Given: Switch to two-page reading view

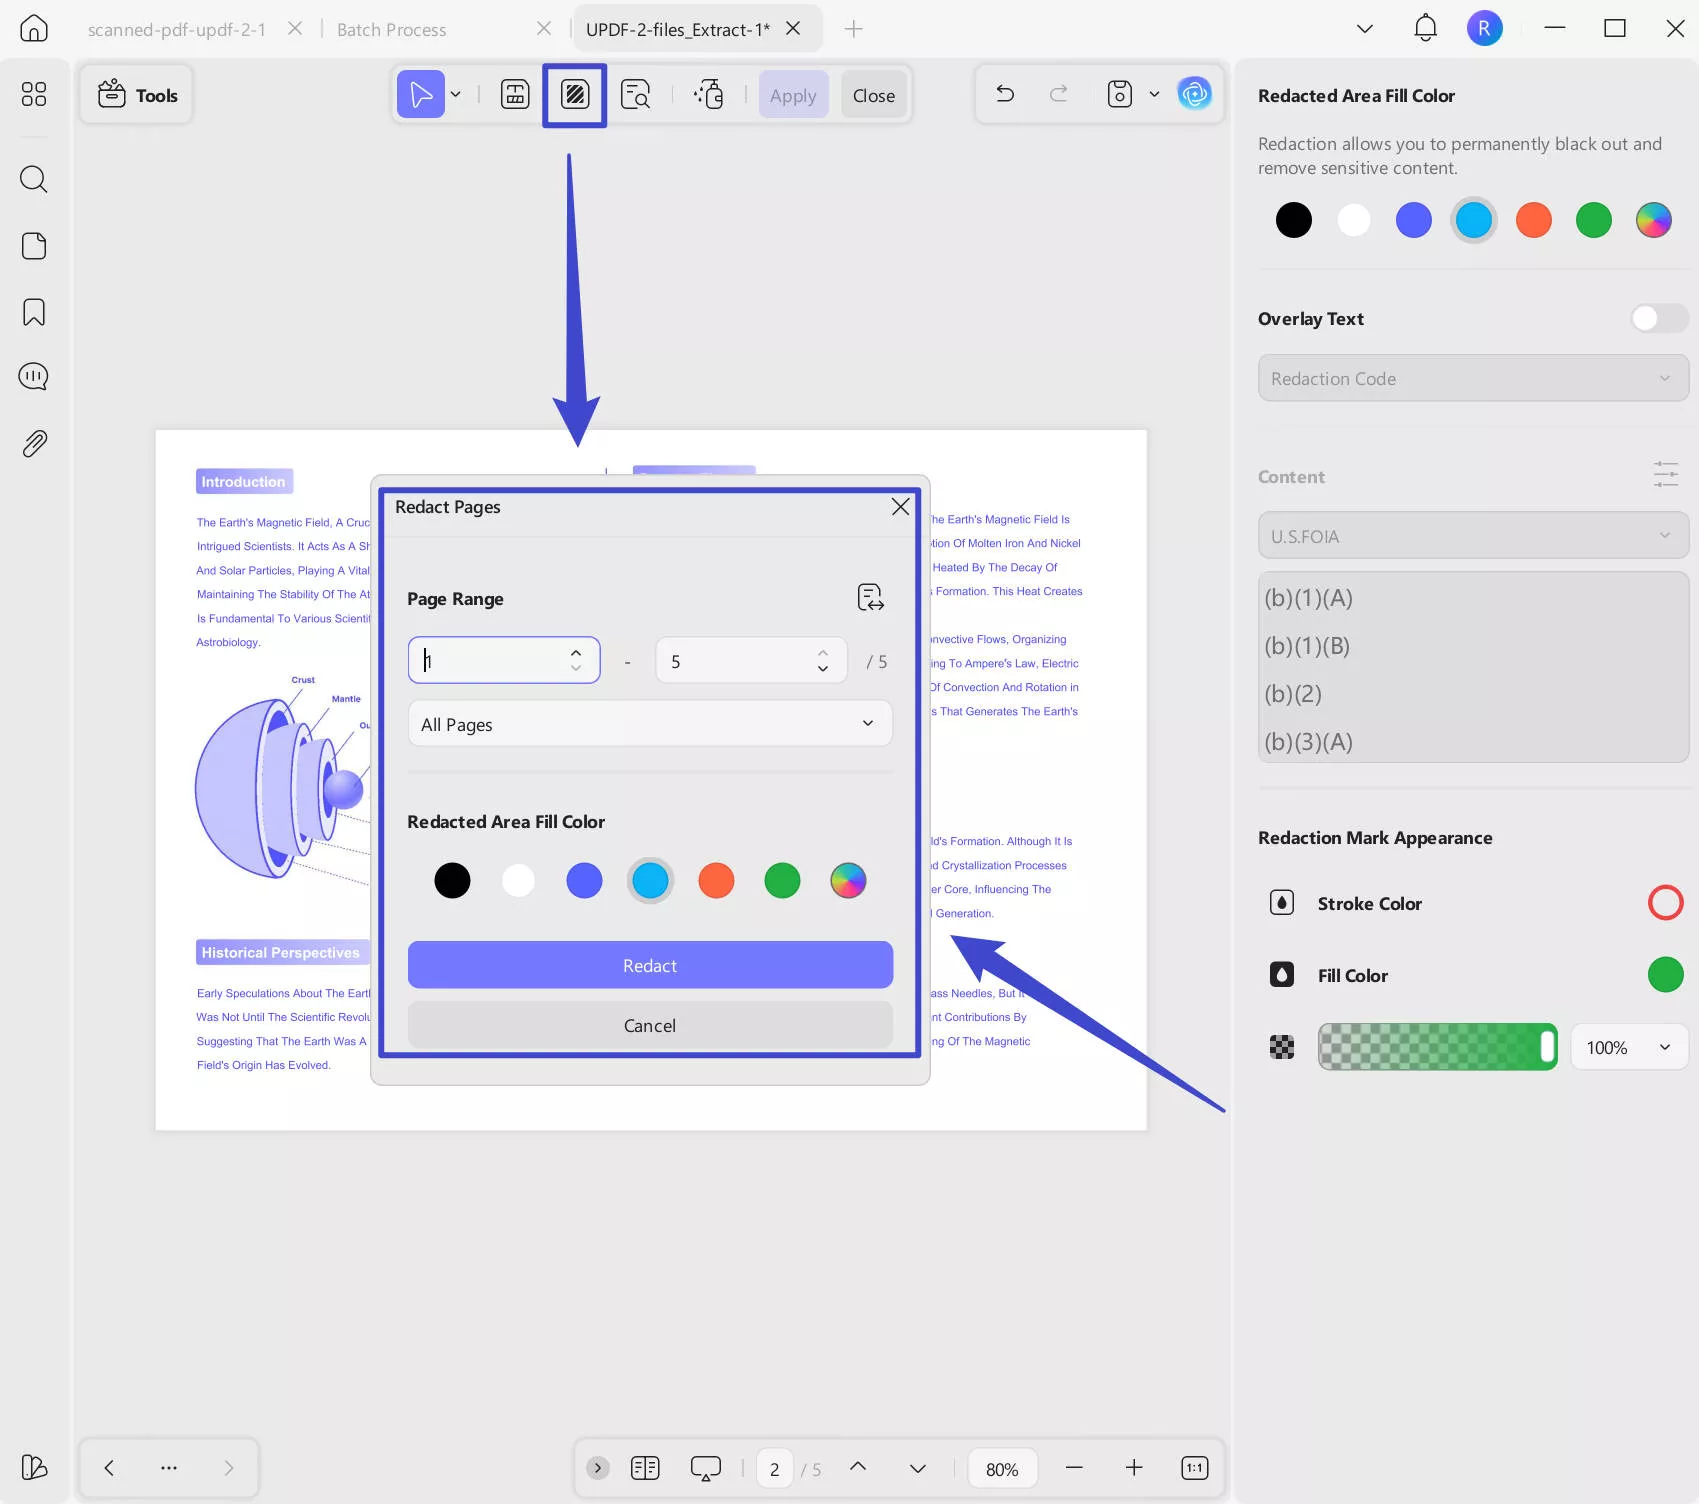Looking at the screenshot, I should pos(645,1468).
